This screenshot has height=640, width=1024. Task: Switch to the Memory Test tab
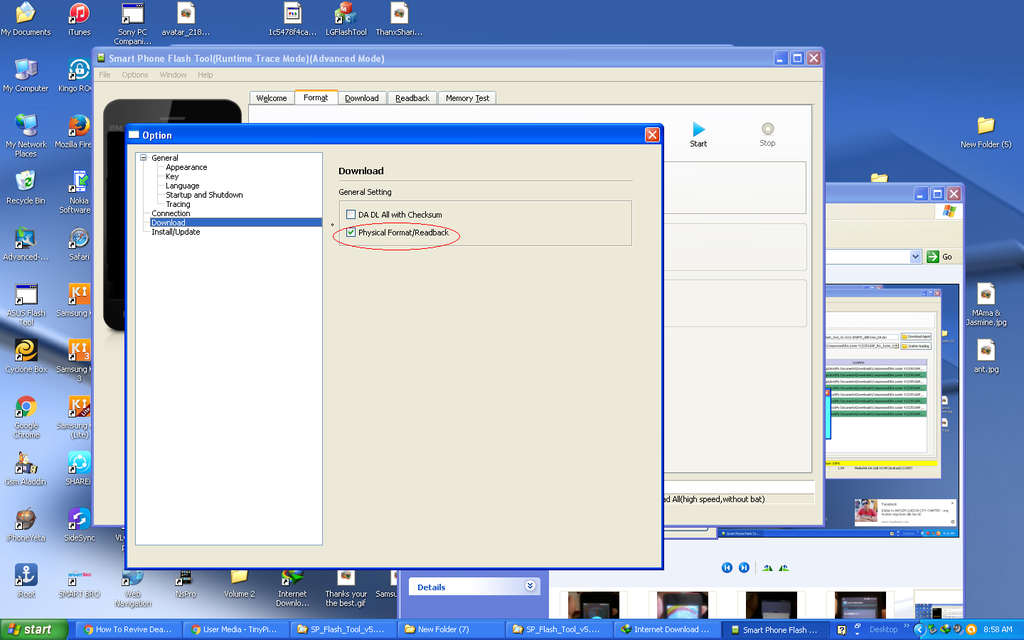pyautogui.click(x=467, y=98)
